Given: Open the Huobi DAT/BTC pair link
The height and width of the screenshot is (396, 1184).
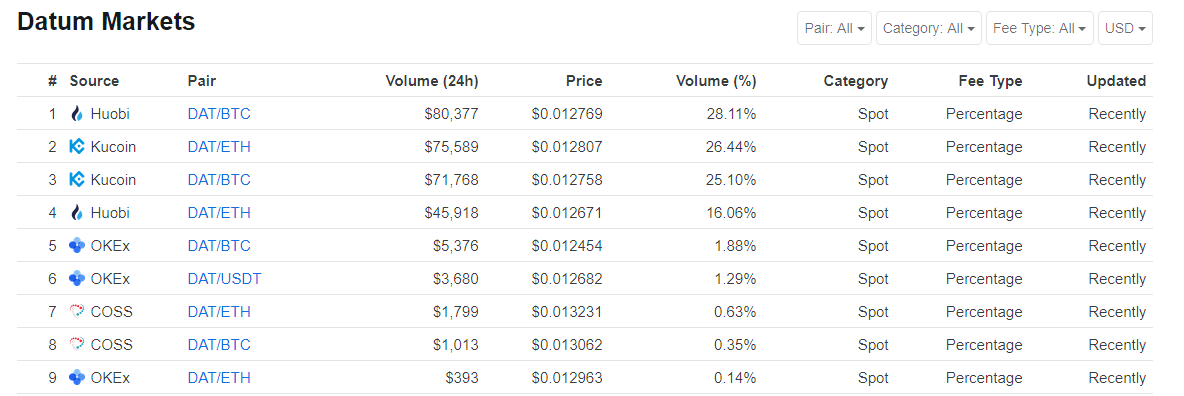Looking at the screenshot, I should 219,114.
